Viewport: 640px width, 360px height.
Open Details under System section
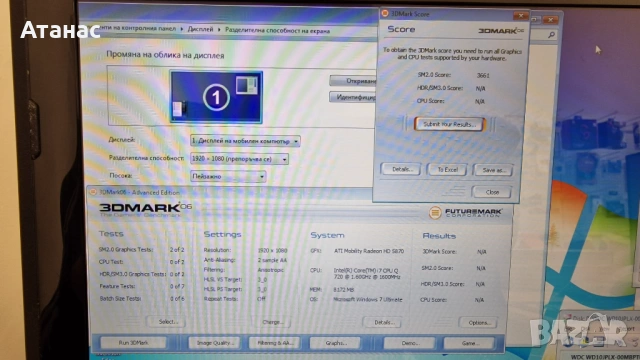click(382, 322)
